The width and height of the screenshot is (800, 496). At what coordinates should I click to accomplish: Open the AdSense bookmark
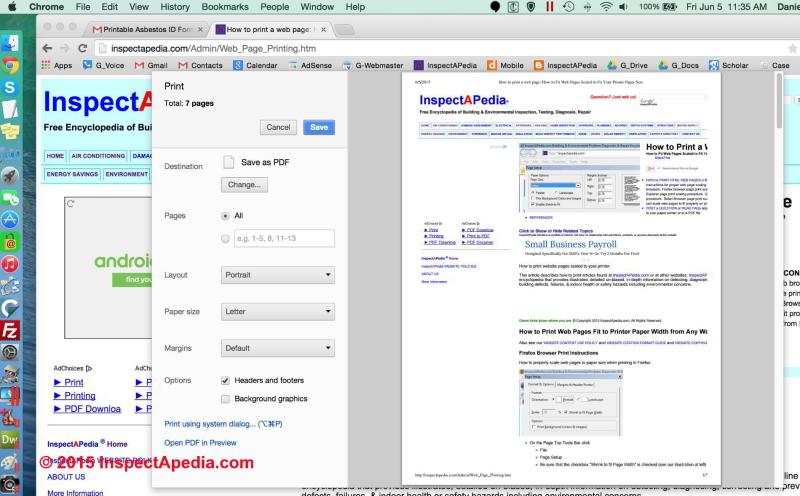point(310,65)
